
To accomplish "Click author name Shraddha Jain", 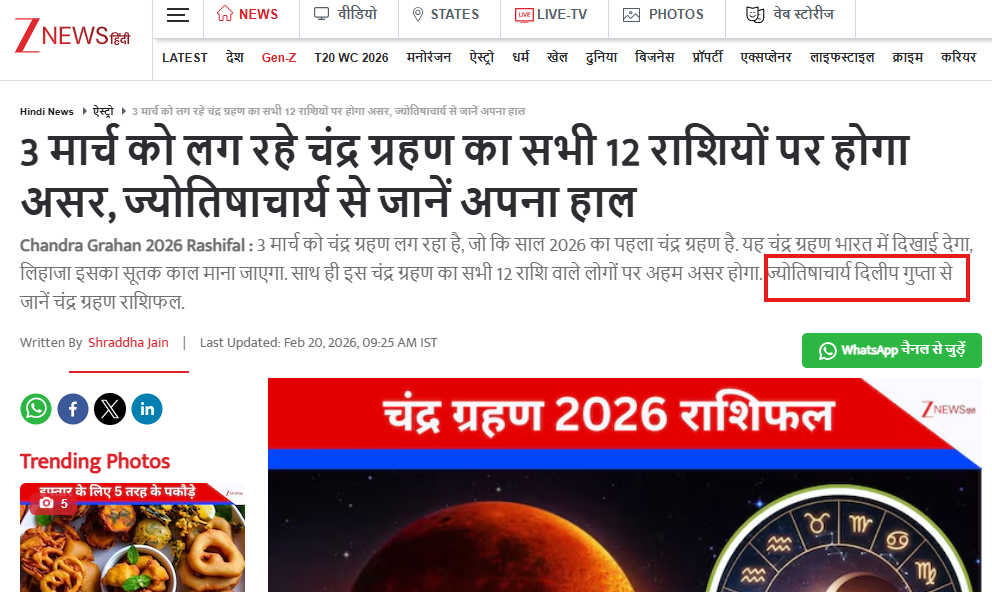I will (128, 343).
